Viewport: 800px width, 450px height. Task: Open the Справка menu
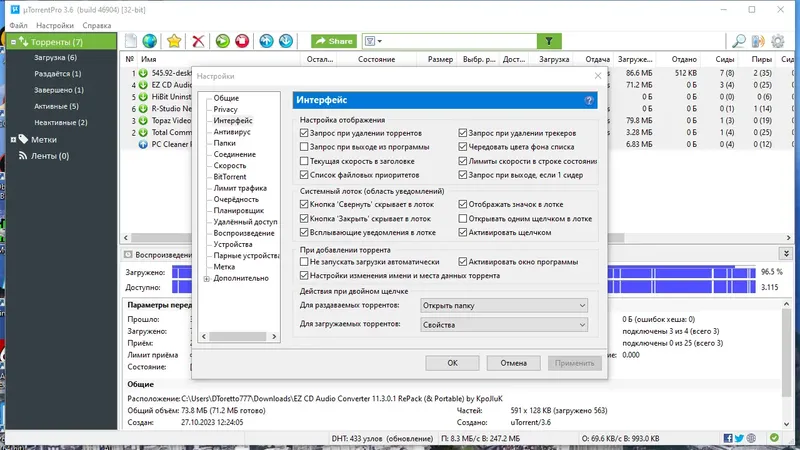pyautogui.click(x=96, y=25)
